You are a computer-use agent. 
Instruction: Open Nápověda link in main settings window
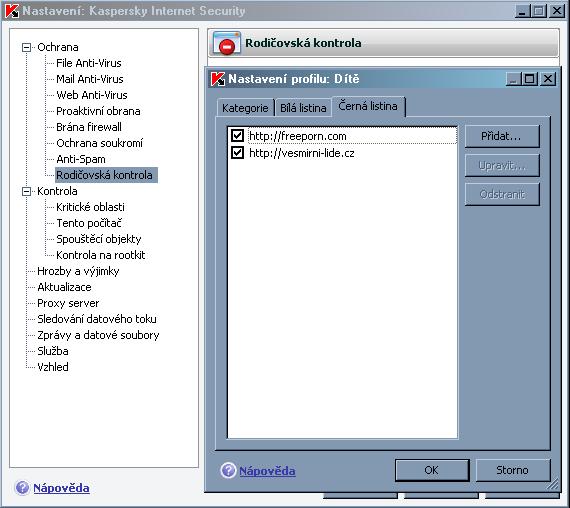tap(61, 488)
